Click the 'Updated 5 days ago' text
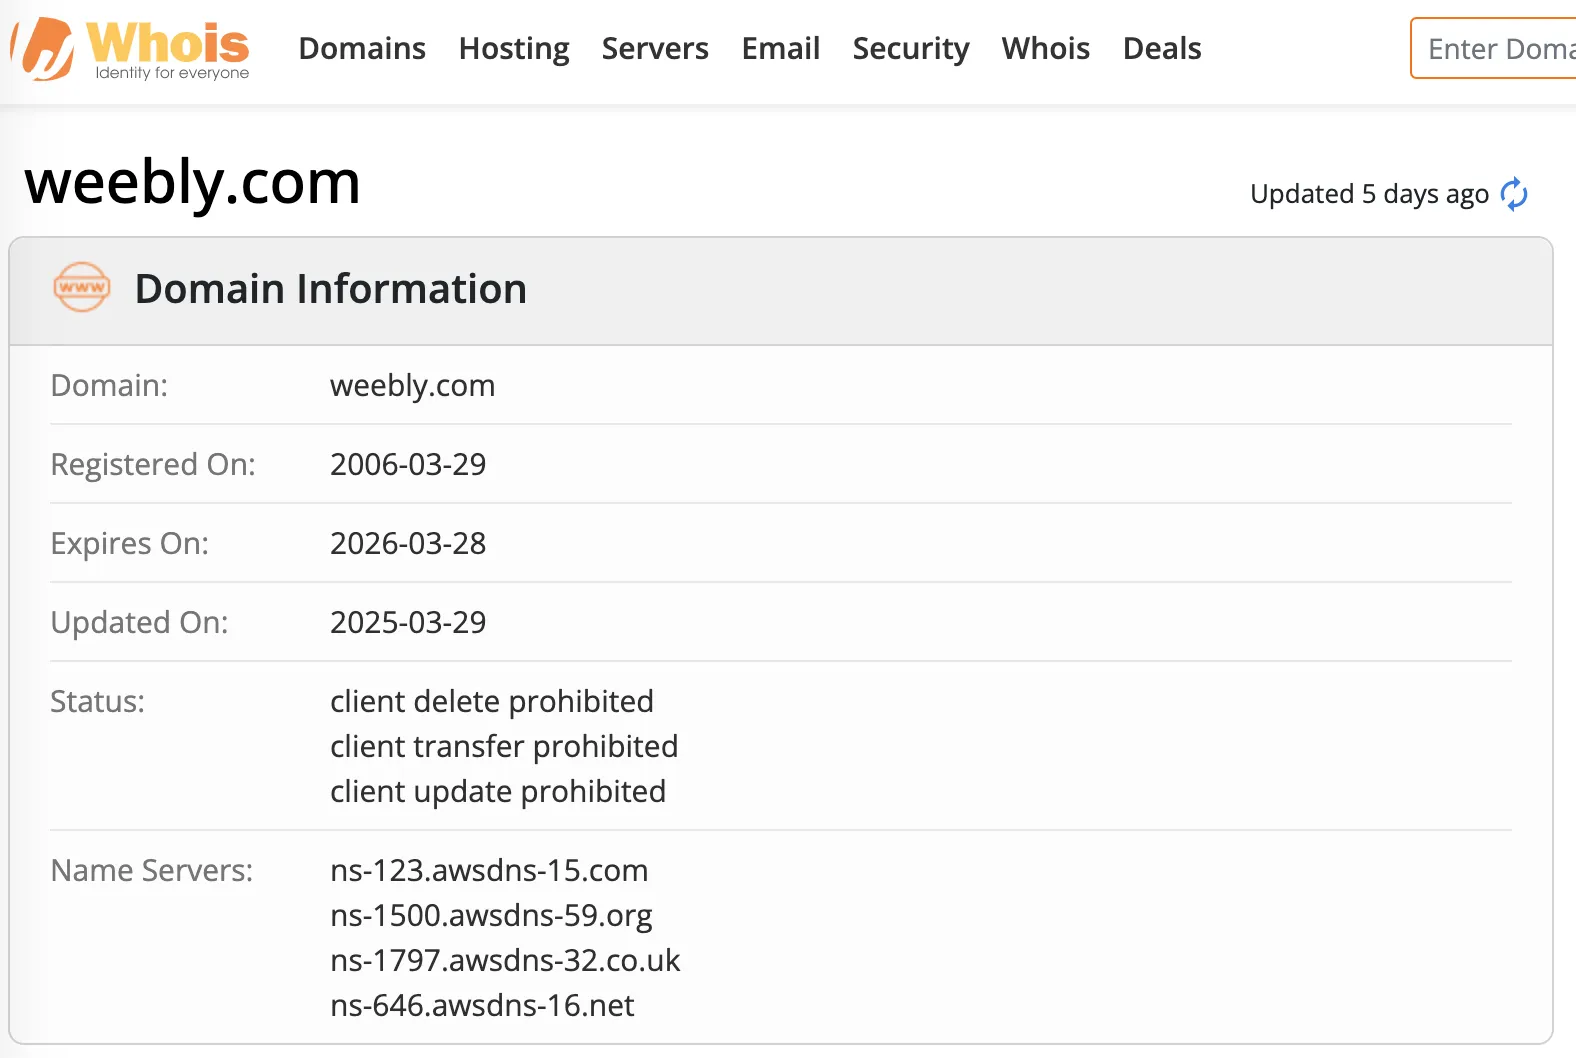This screenshot has height=1058, width=1576. click(1369, 194)
